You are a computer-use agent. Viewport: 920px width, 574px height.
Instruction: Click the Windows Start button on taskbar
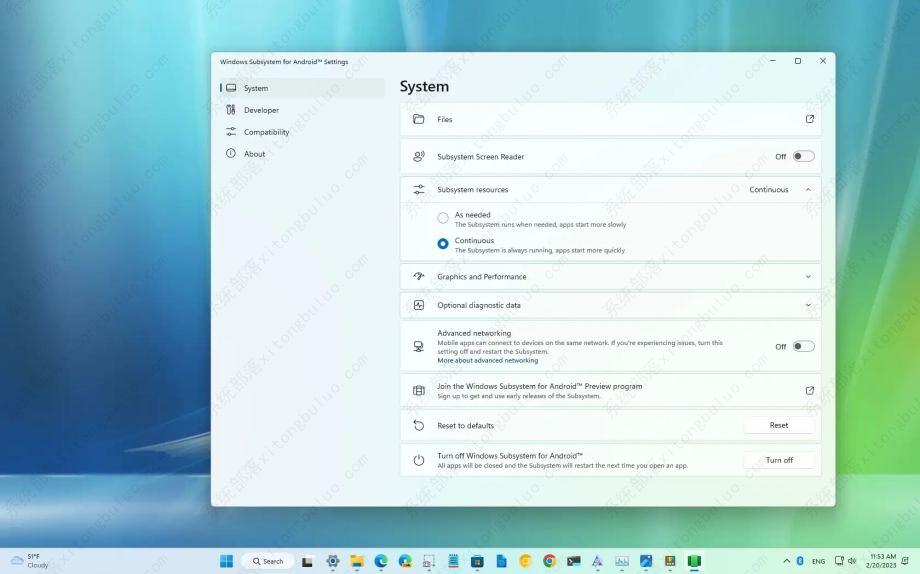pyautogui.click(x=227, y=561)
